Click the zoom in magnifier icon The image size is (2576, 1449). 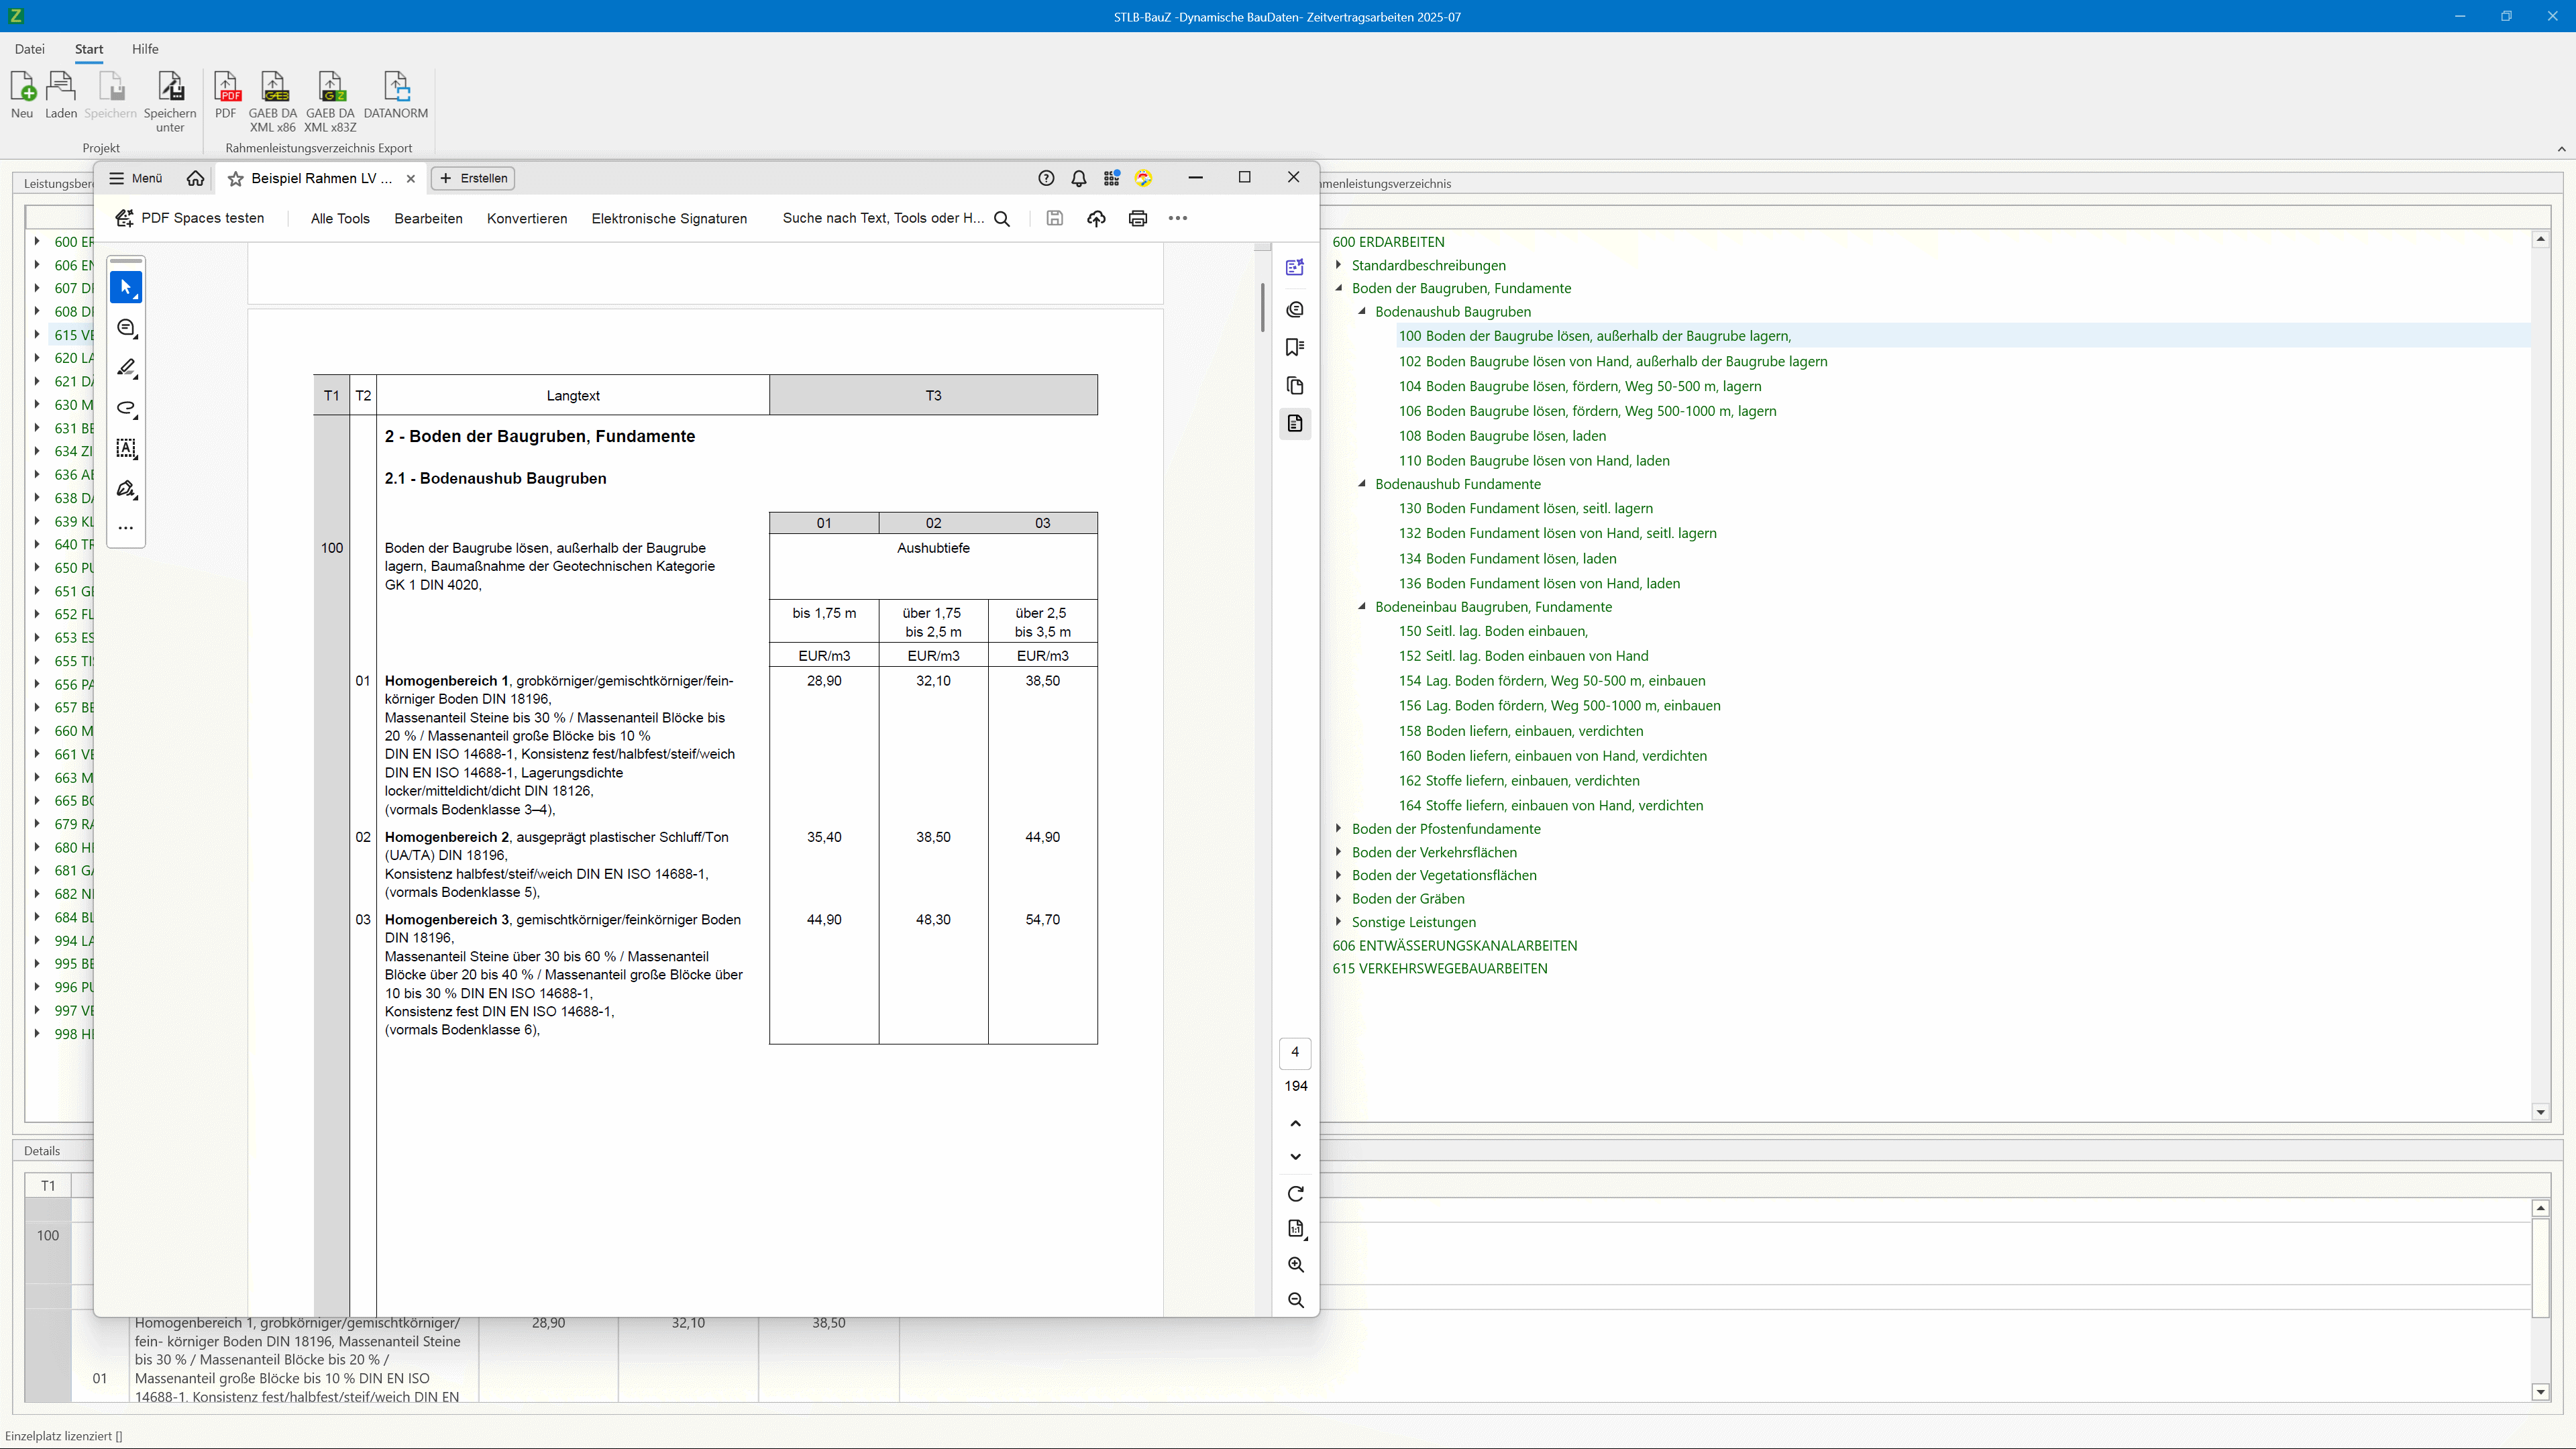click(1296, 1265)
